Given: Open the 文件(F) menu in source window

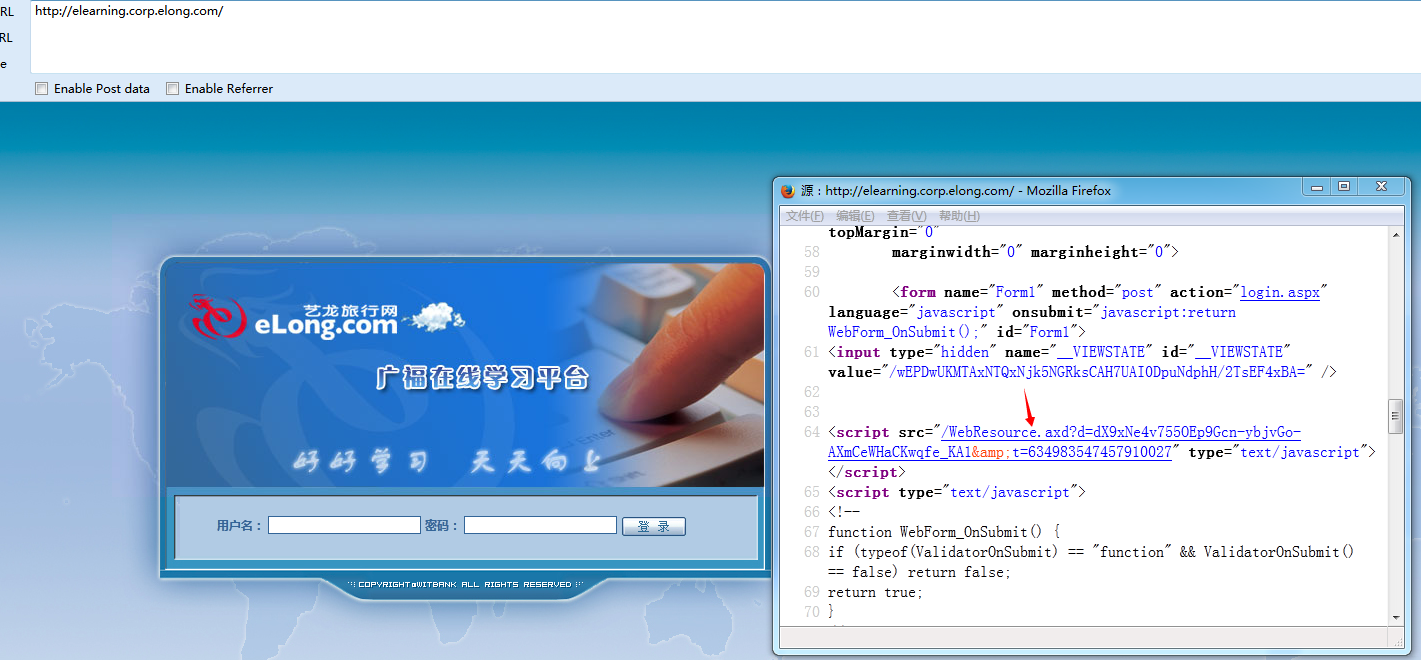Looking at the screenshot, I should coord(804,216).
